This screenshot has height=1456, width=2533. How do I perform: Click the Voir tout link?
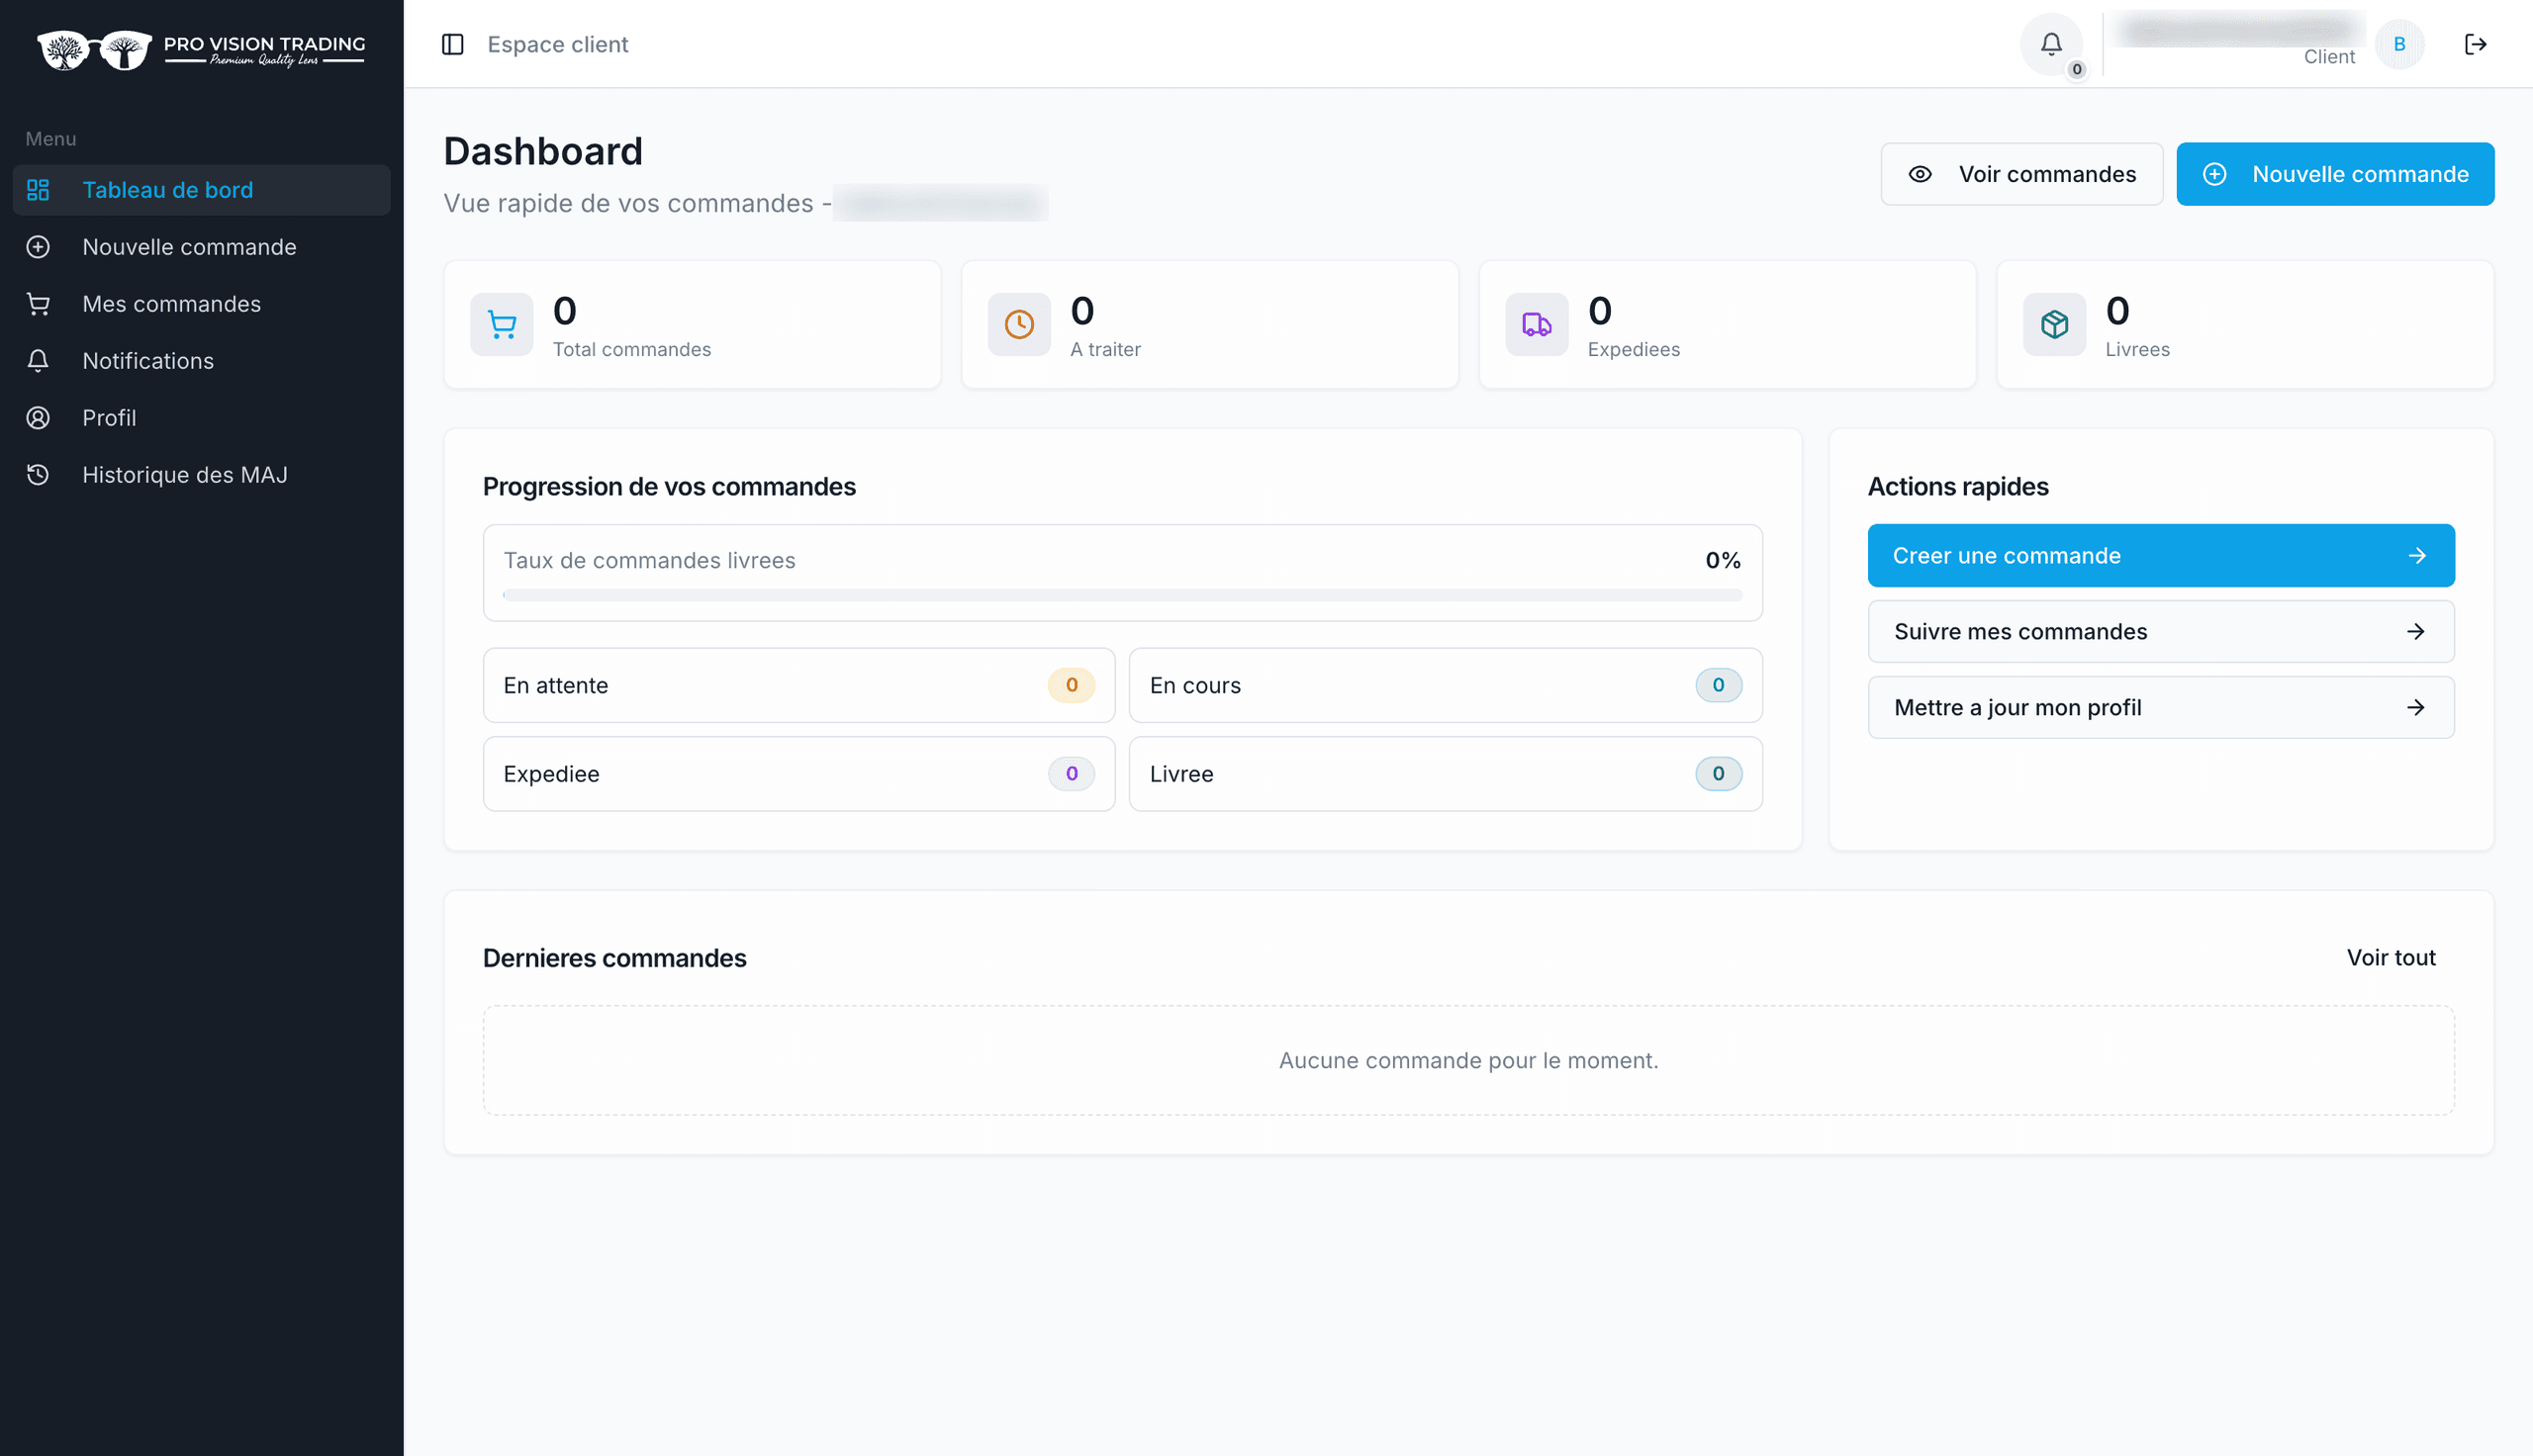[2391, 958]
